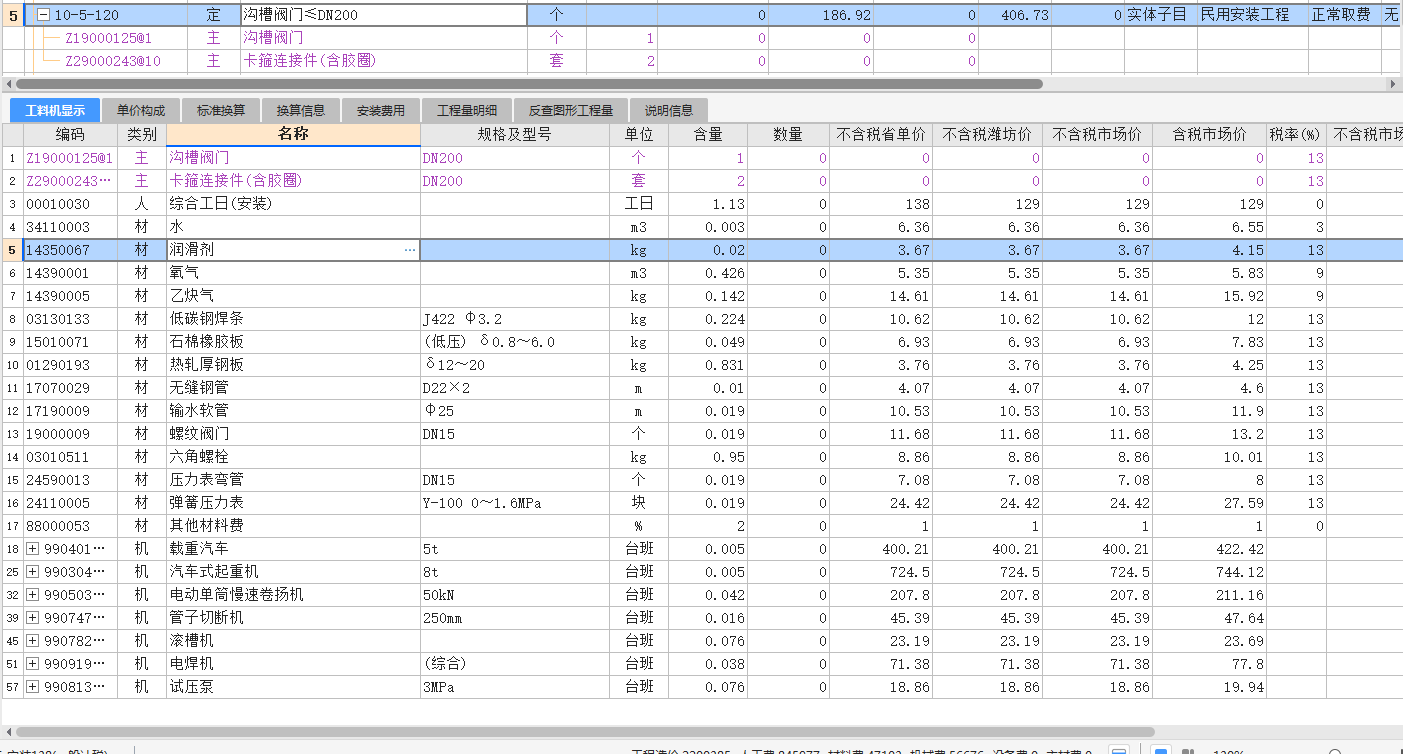Image resolution: width=1403 pixels, height=754 pixels.
Task: Click the 422.42 taxed price for 载重汽车
Action: (1210, 549)
